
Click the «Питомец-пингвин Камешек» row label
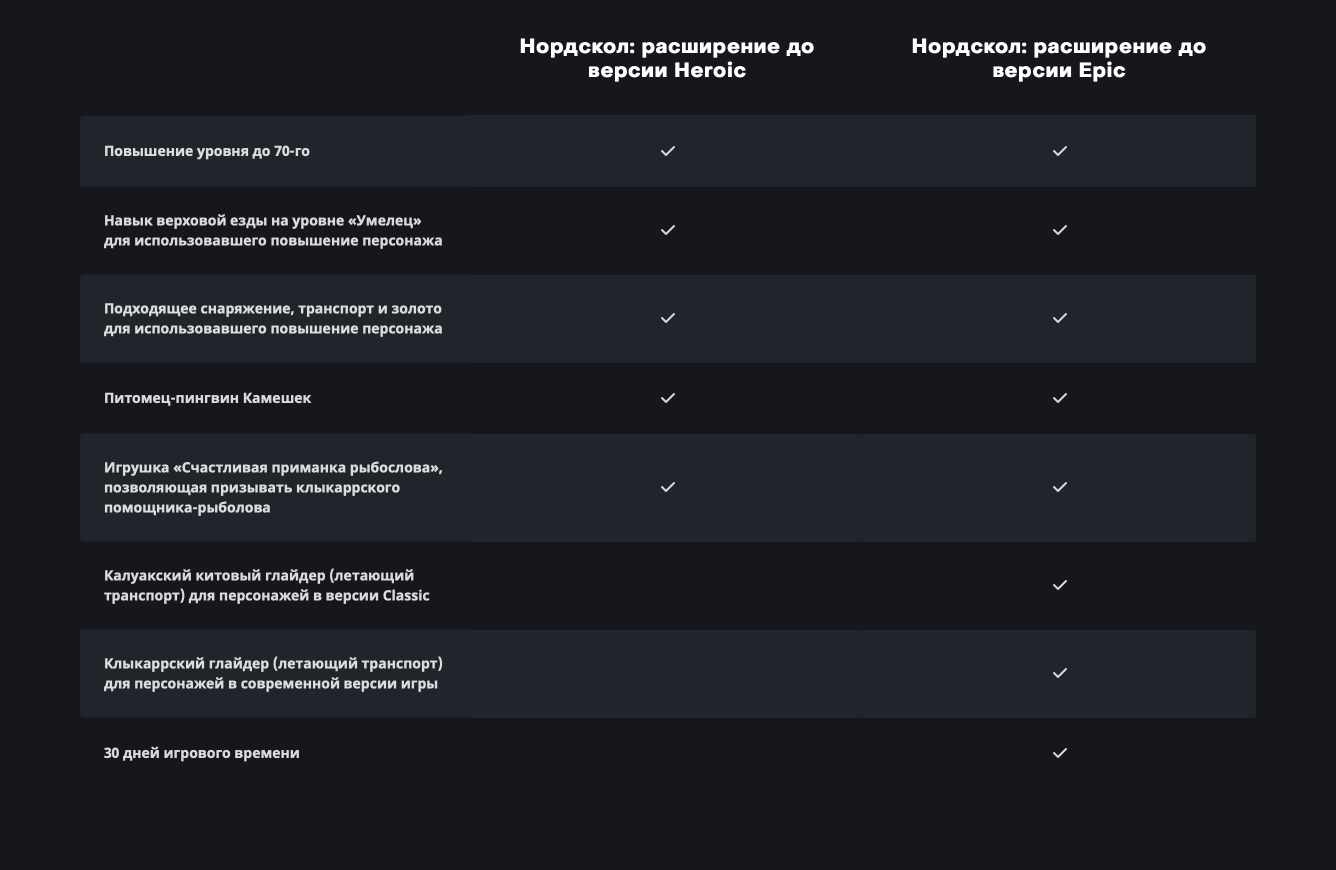[207, 398]
